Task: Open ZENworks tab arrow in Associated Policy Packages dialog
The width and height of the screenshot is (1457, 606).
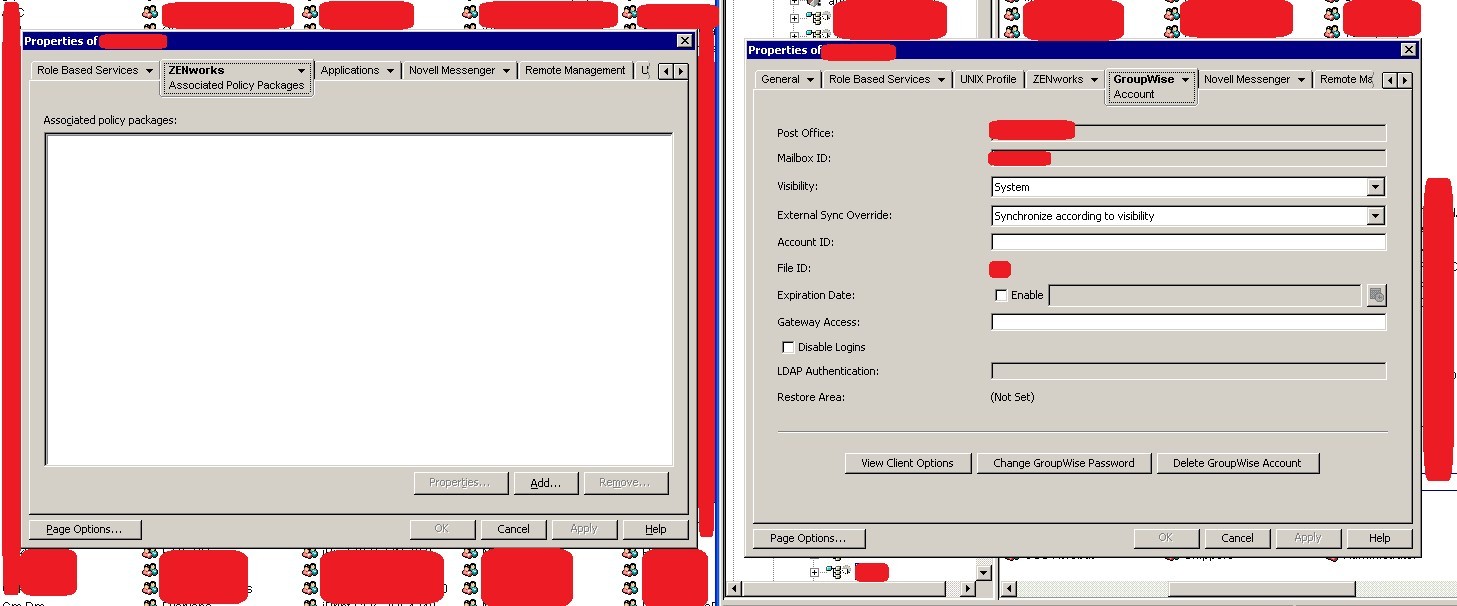Action: [x=301, y=70]
